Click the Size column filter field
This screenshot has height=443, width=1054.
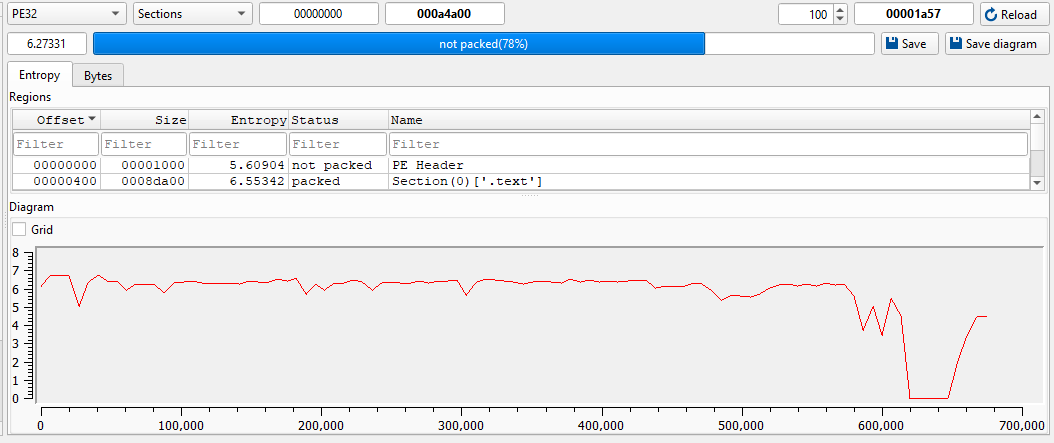pos(144,144)
